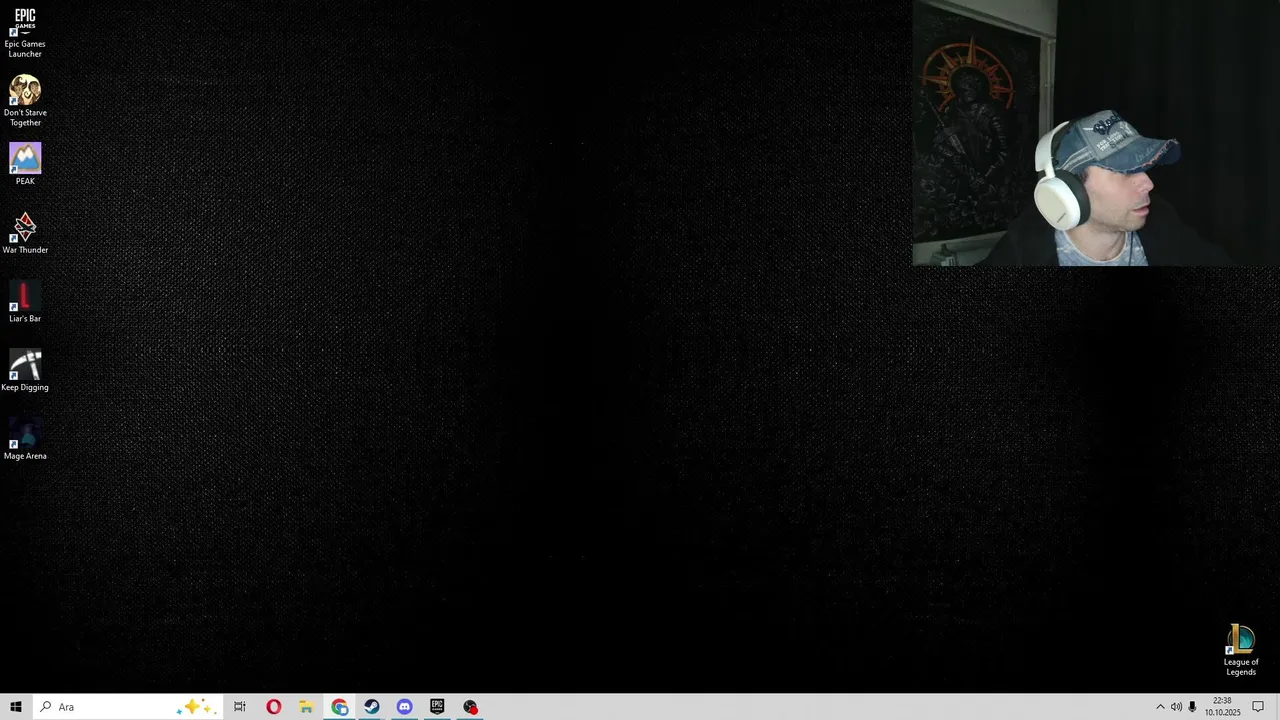Select the War Thunder desktop icon

click(25, 233)
